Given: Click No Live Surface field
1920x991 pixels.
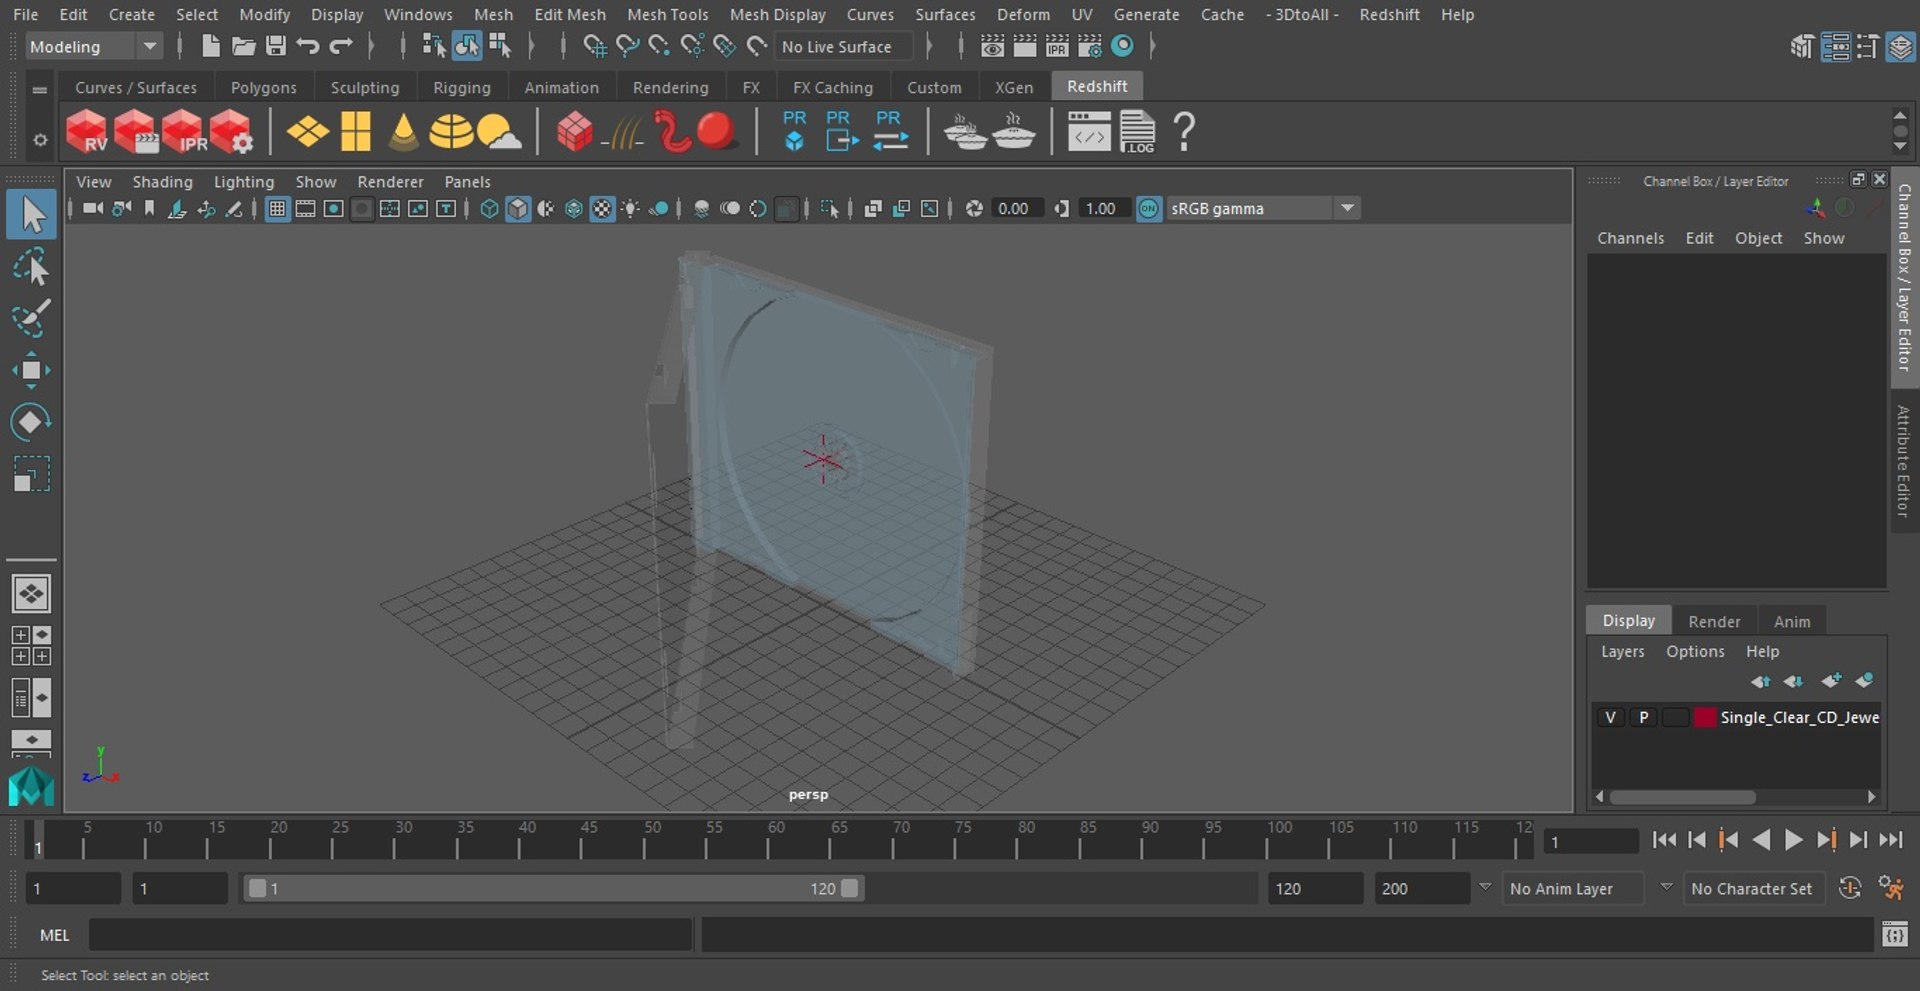Looking at the screenshot, I should coord(845,46).
